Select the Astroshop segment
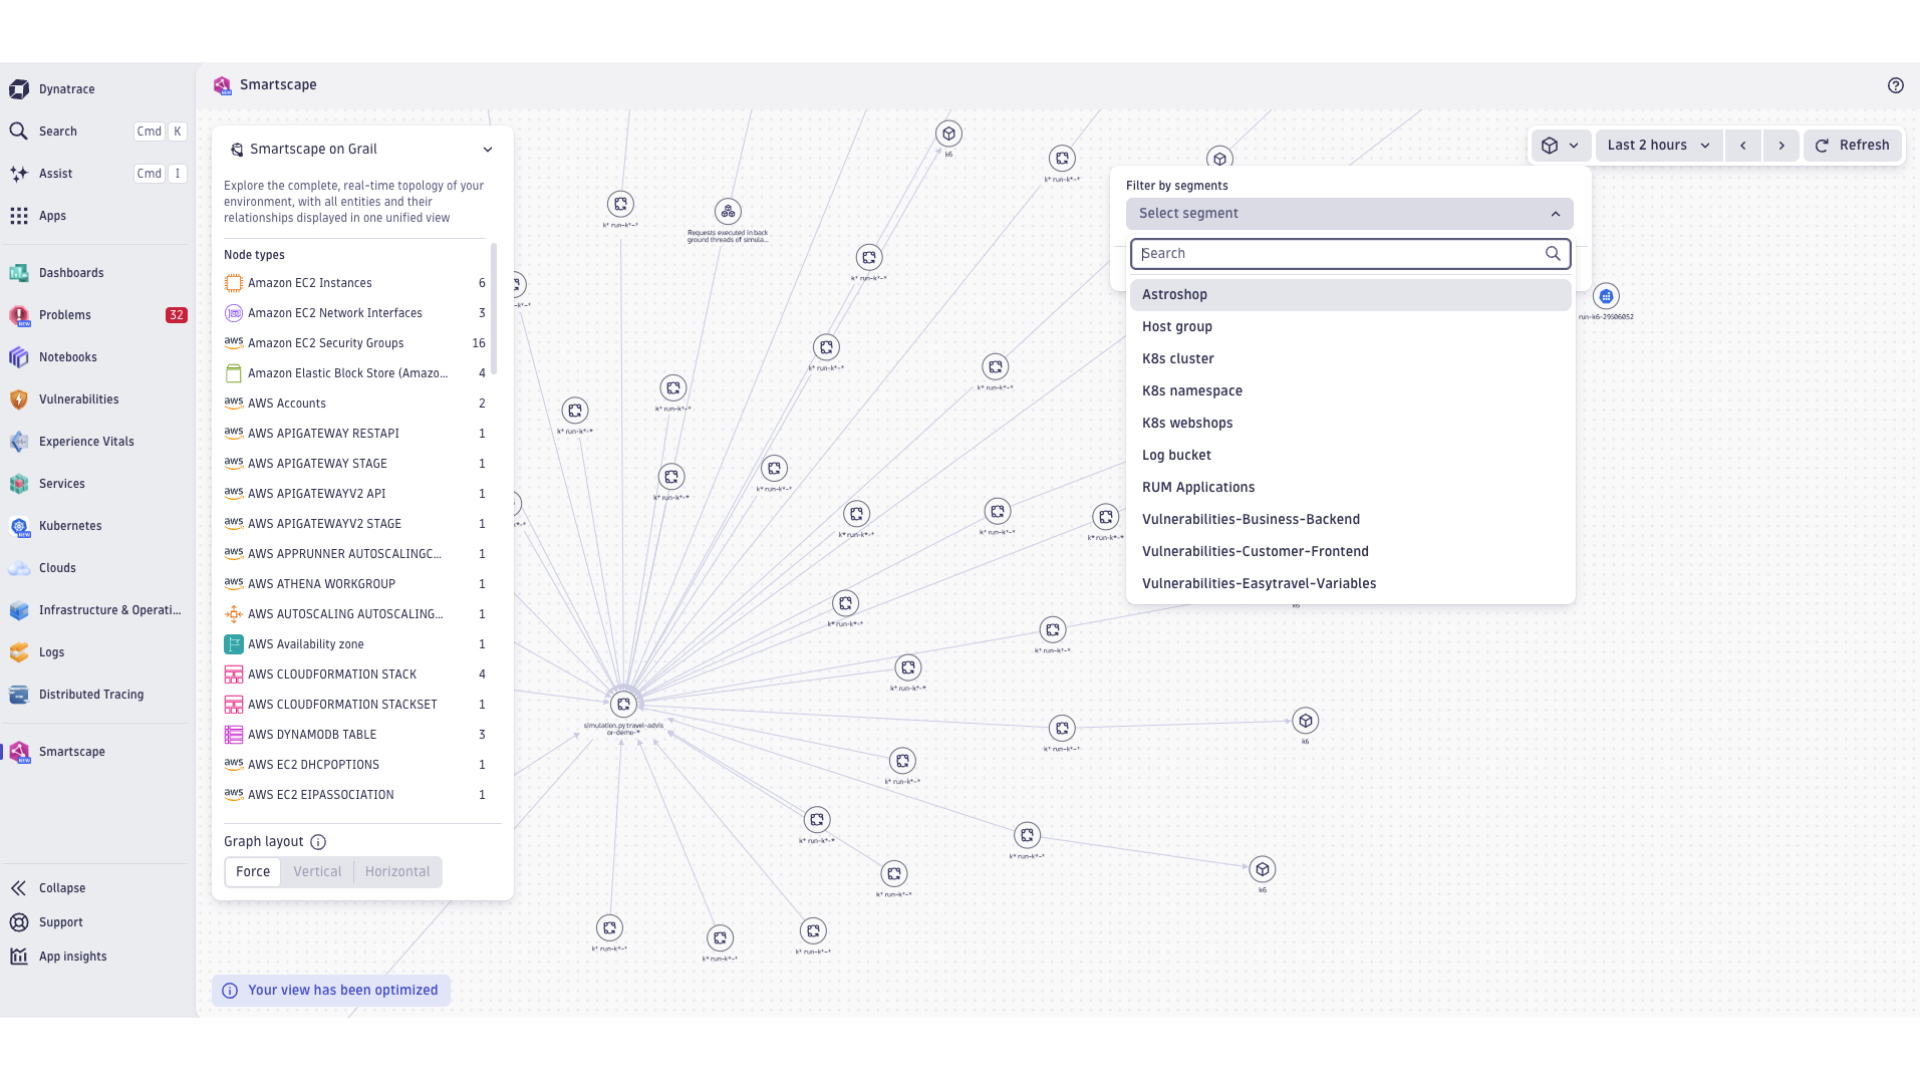This screenshot has width=1920, height=1080. pyautogui.click(x=1175, y=294)
